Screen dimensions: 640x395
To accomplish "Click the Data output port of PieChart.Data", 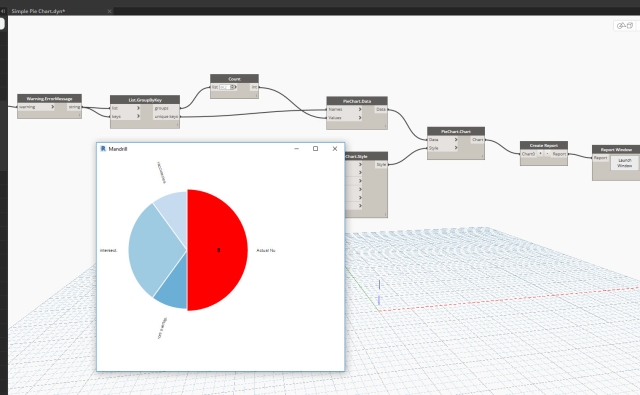I will 381,109.
